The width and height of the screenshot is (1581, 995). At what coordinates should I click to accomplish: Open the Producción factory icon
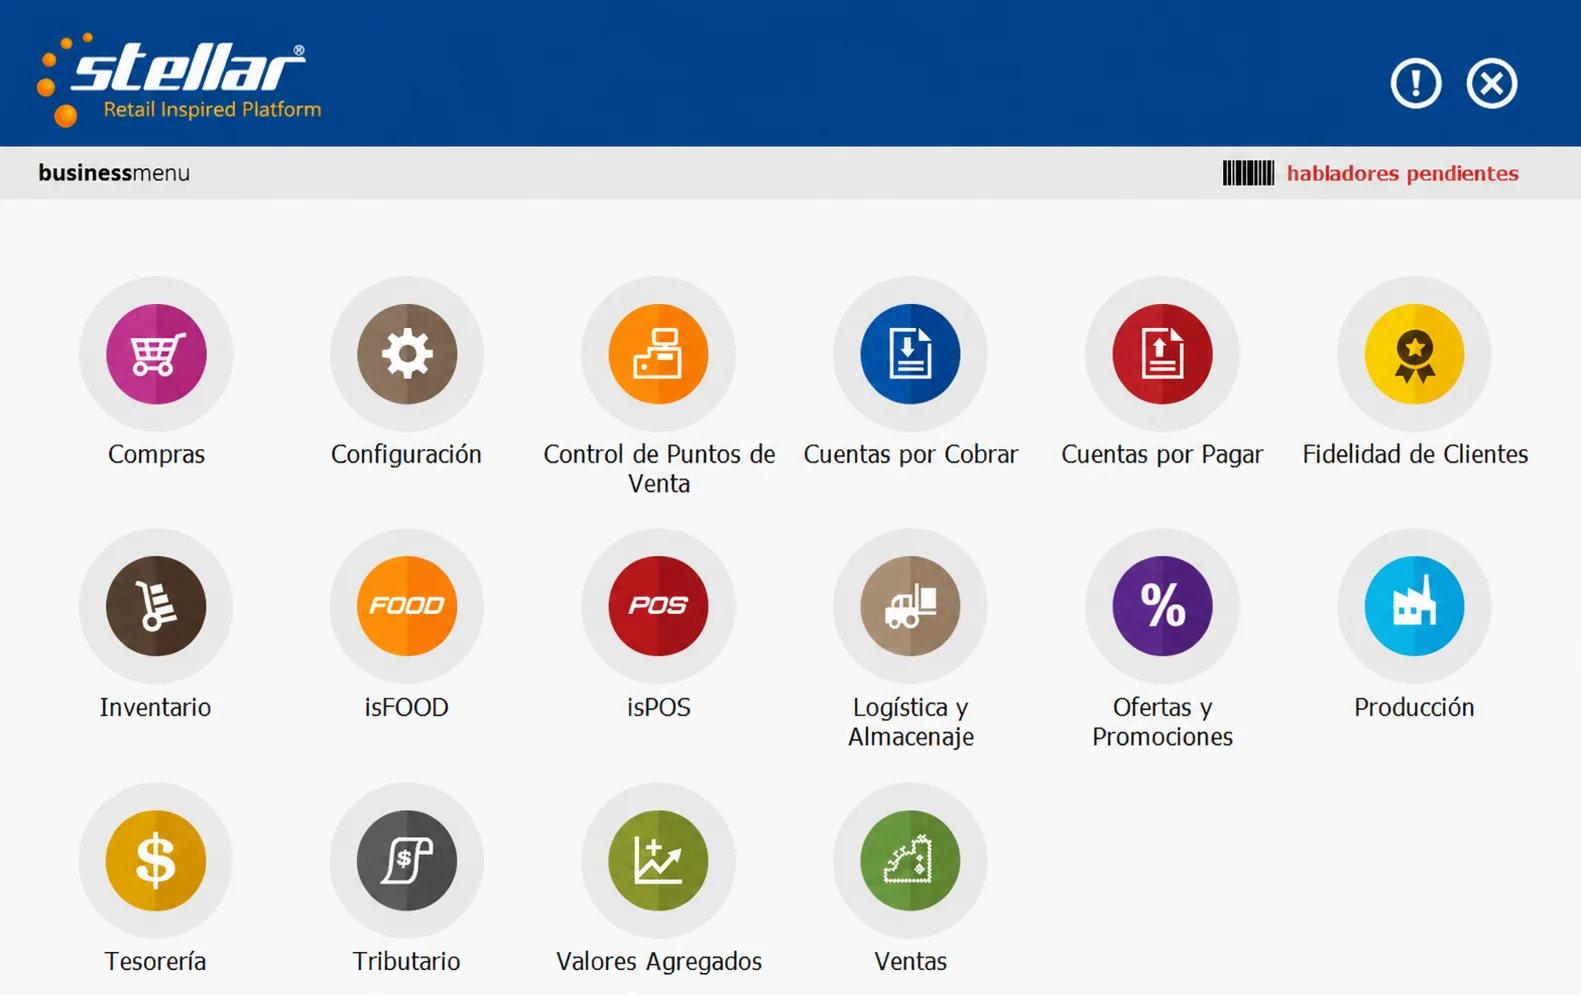[1414, 606]
